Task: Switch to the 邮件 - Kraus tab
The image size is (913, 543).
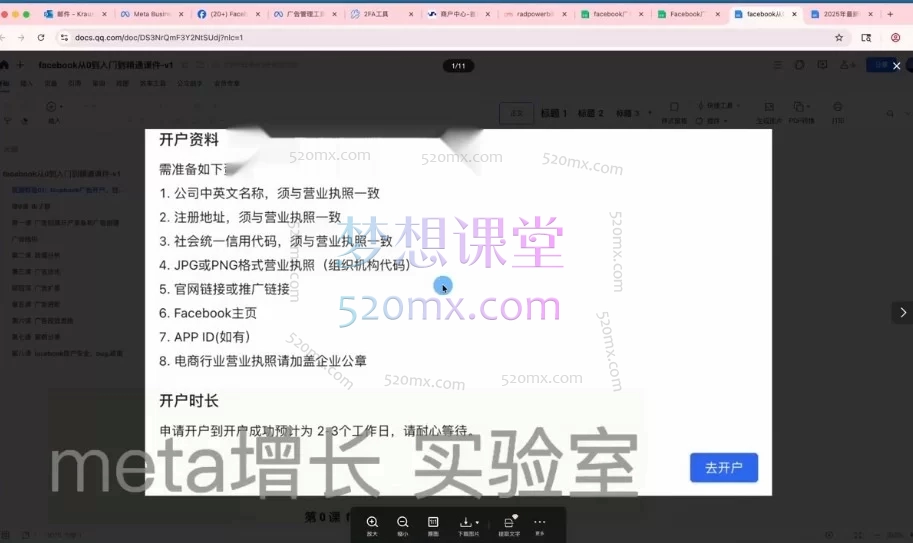Action: (x=75, y=14)
